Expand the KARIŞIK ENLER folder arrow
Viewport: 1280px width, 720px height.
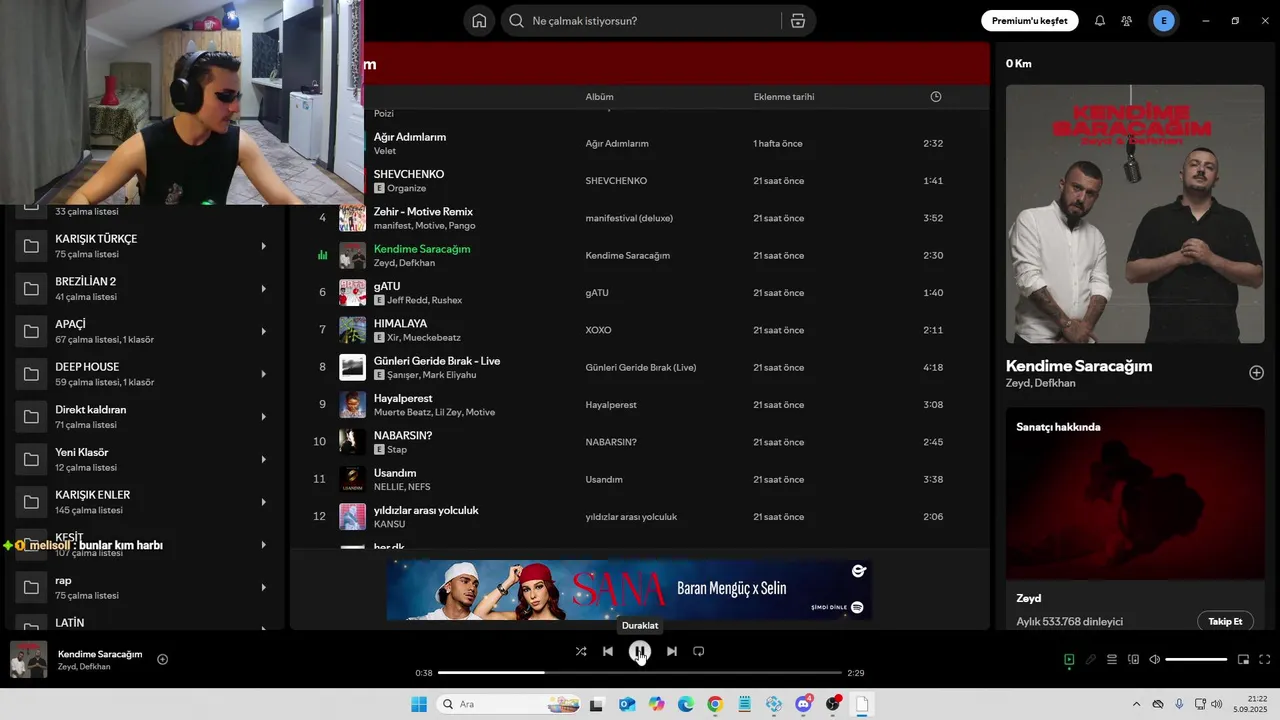(264, 502)
